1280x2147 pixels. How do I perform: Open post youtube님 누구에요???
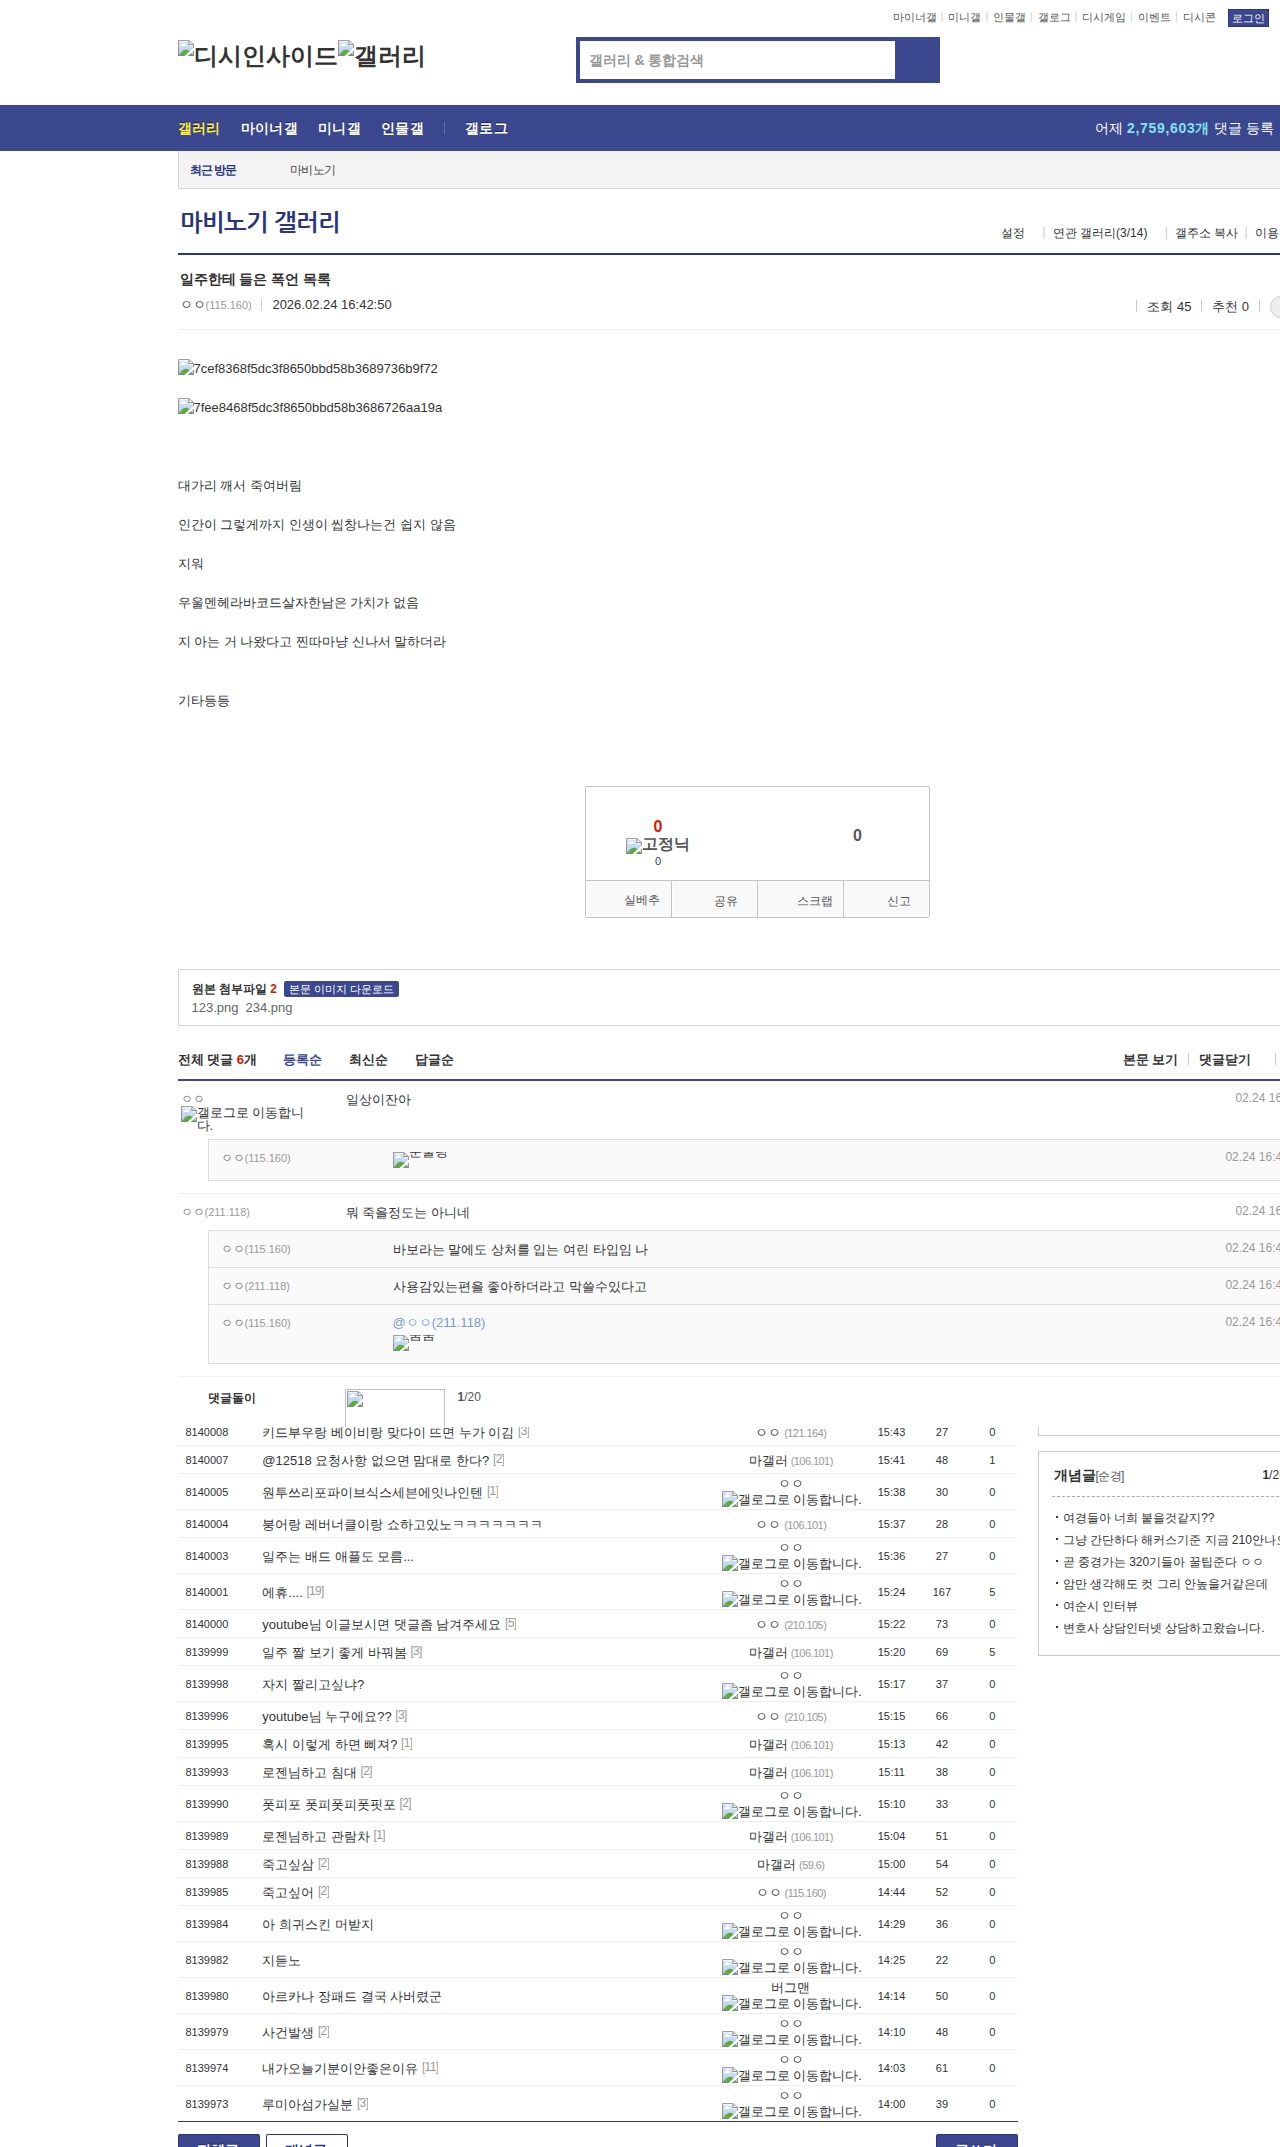tap(327, 1717)
